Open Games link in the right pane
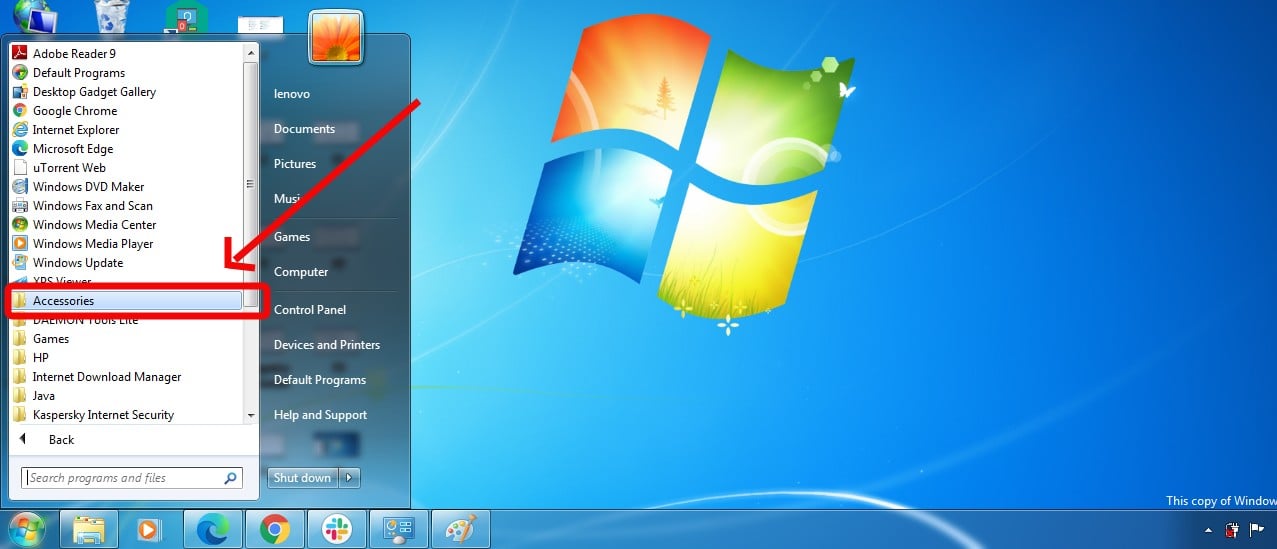Image resolution: width=1277 pixels, height=549 pixels. [292, 237]
